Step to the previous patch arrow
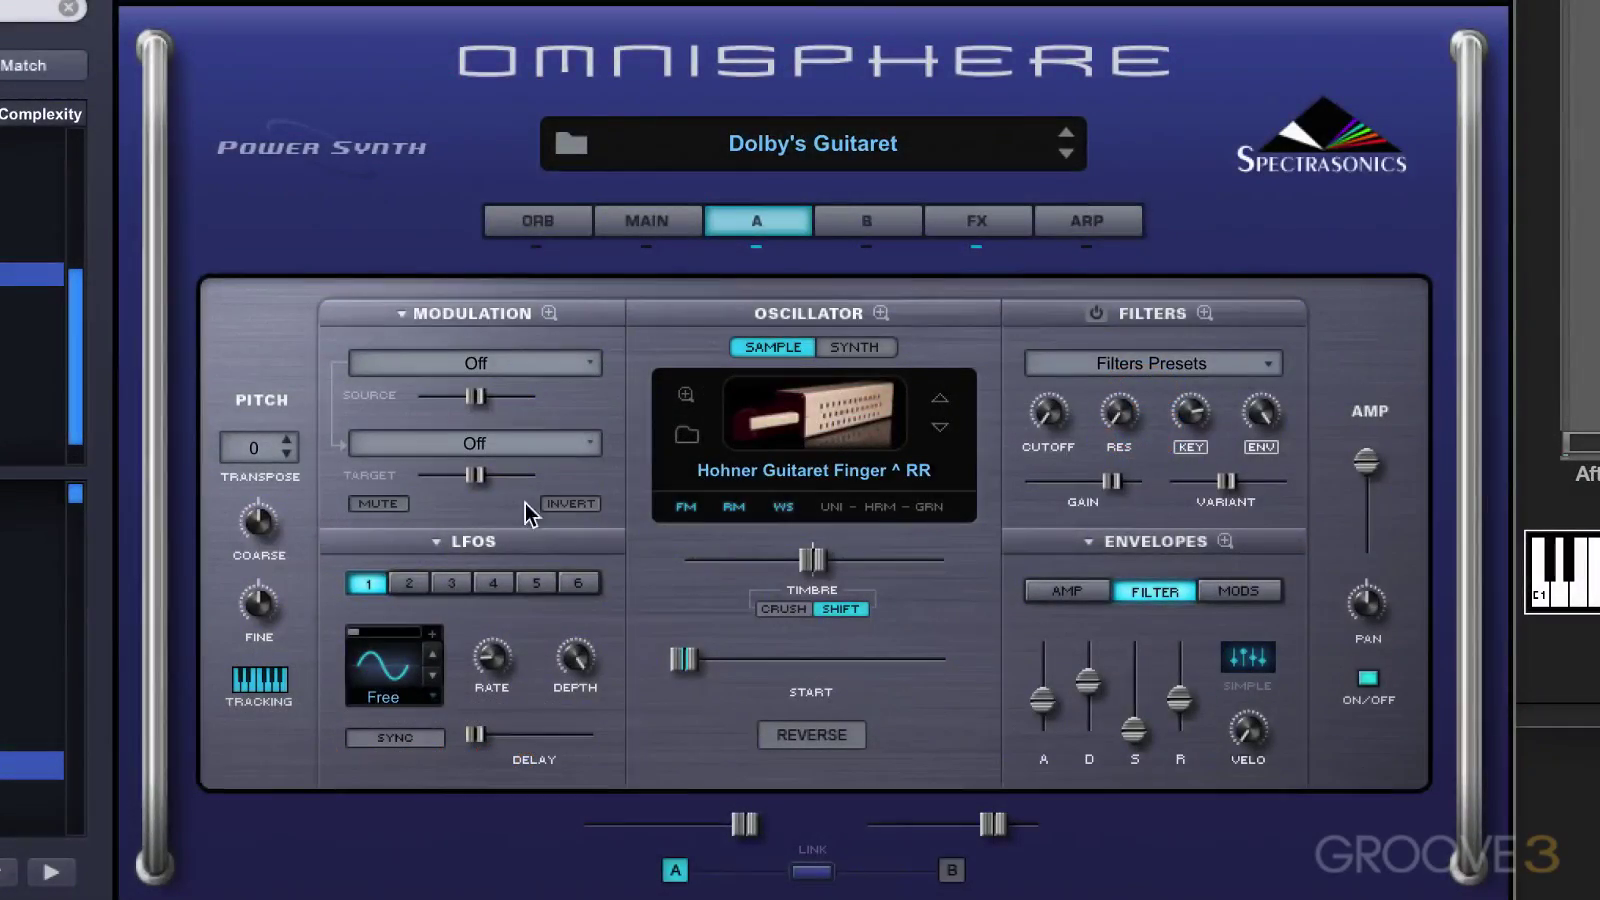The width and height of the screenshot is (1600, 900). 1066,132
